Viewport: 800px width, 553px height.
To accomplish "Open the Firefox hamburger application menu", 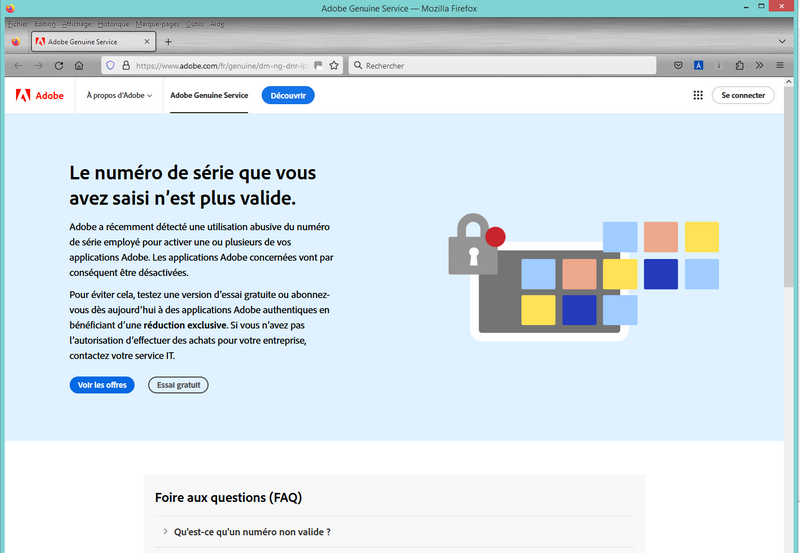I will (x=780, y=65).
